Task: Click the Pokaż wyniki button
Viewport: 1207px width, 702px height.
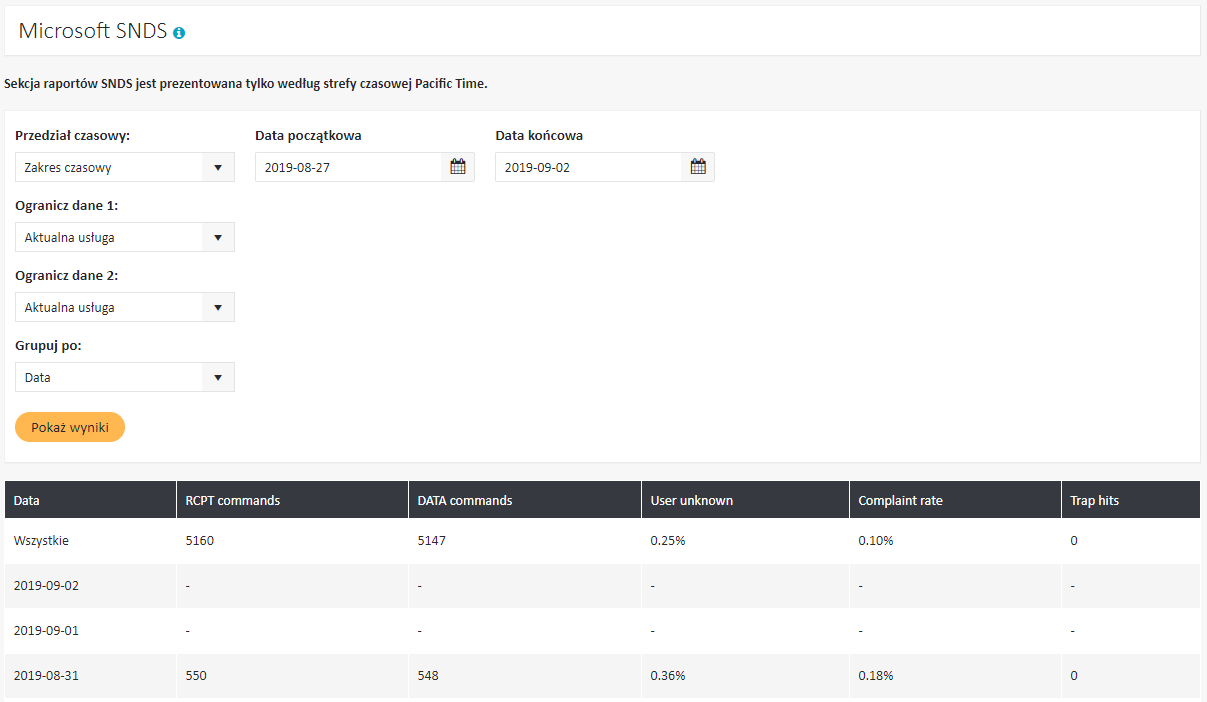Action: point(70,427)
